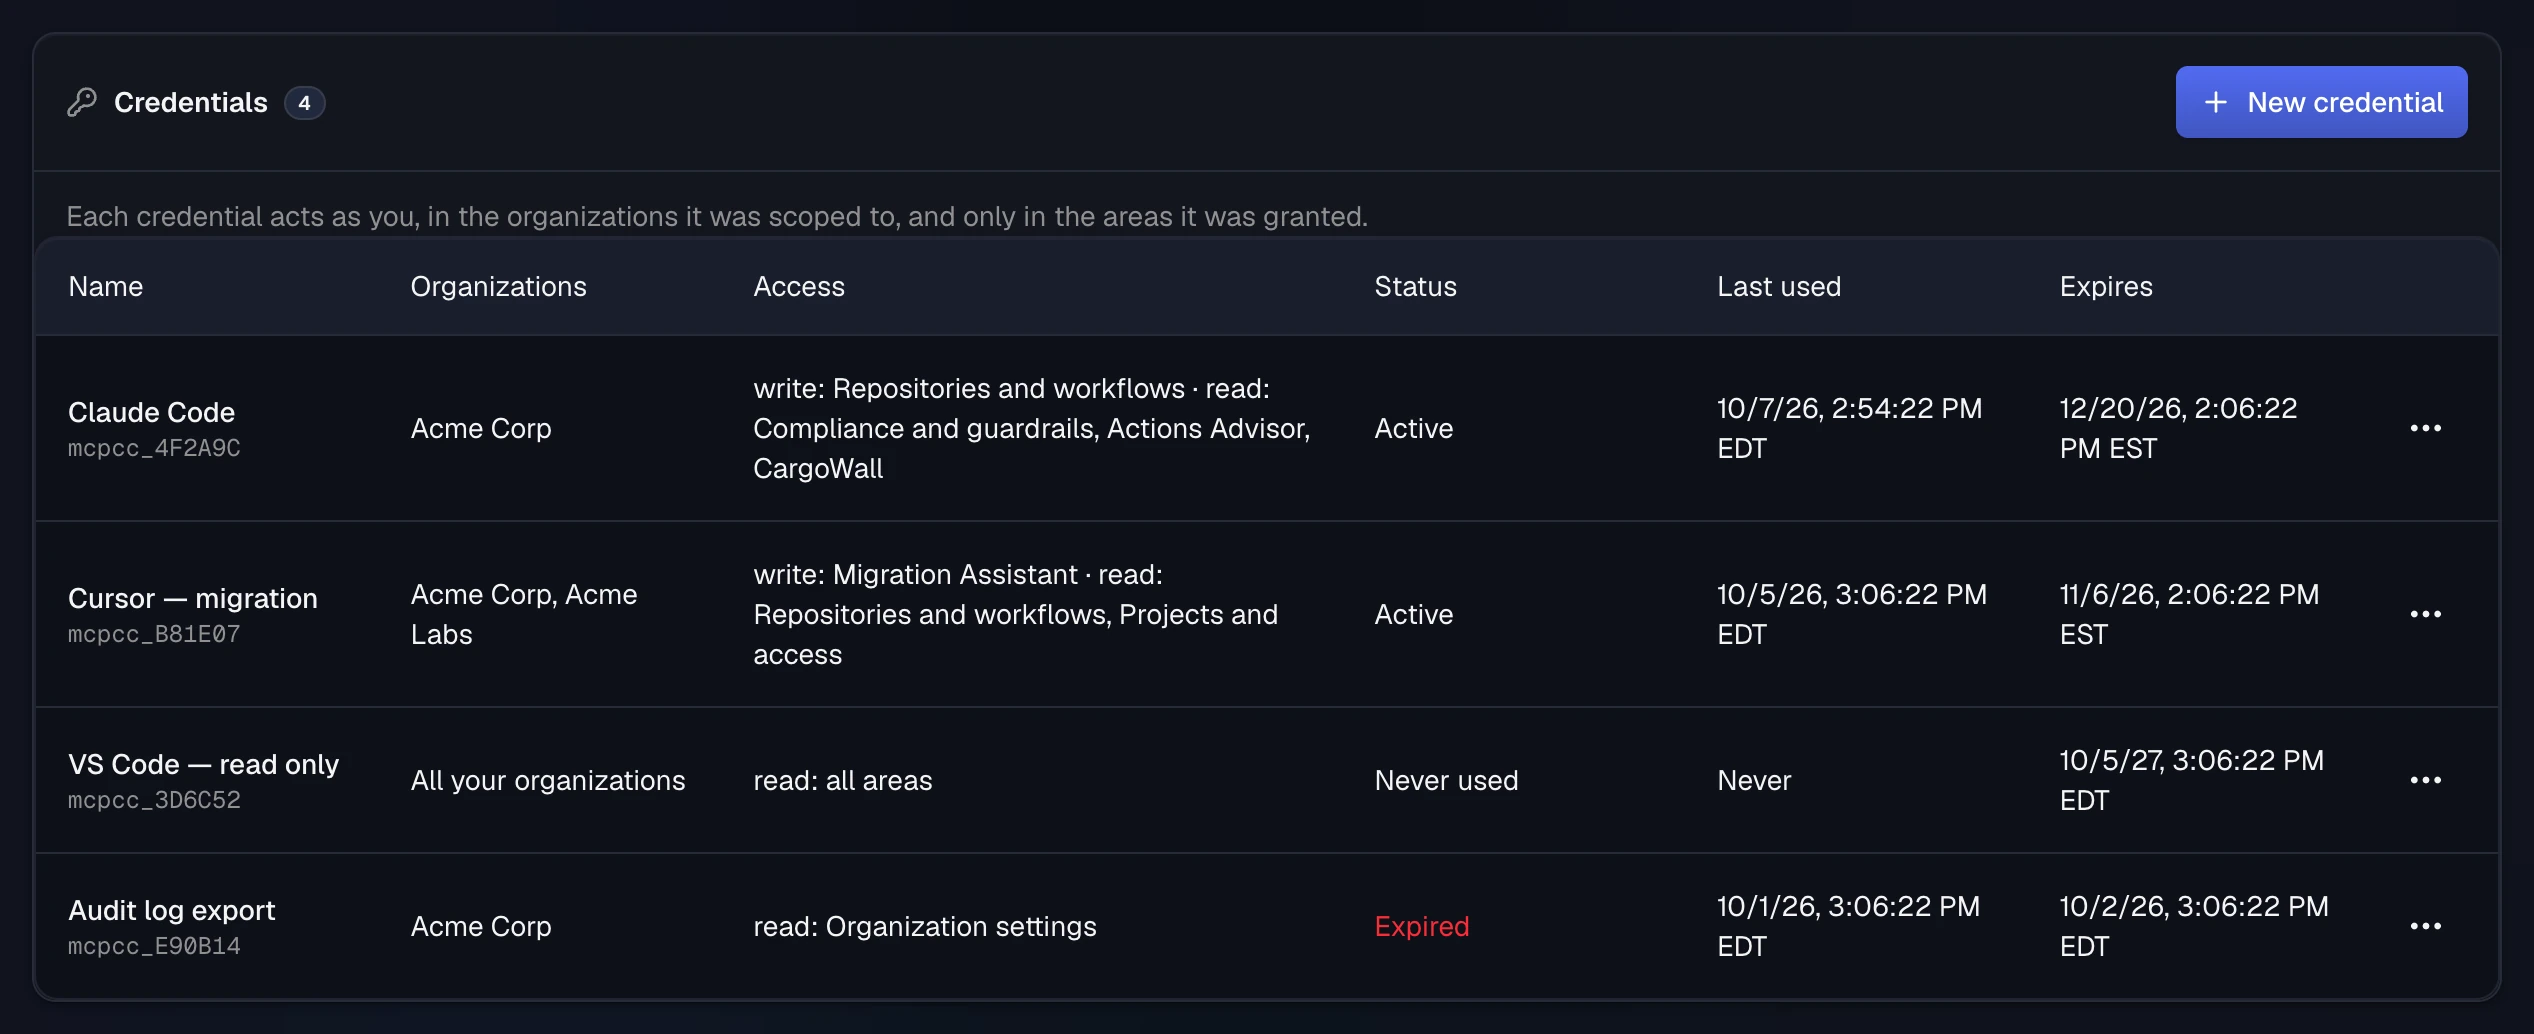Click the Name column header
This screenshot has width=2534, height=1034.
106,286
